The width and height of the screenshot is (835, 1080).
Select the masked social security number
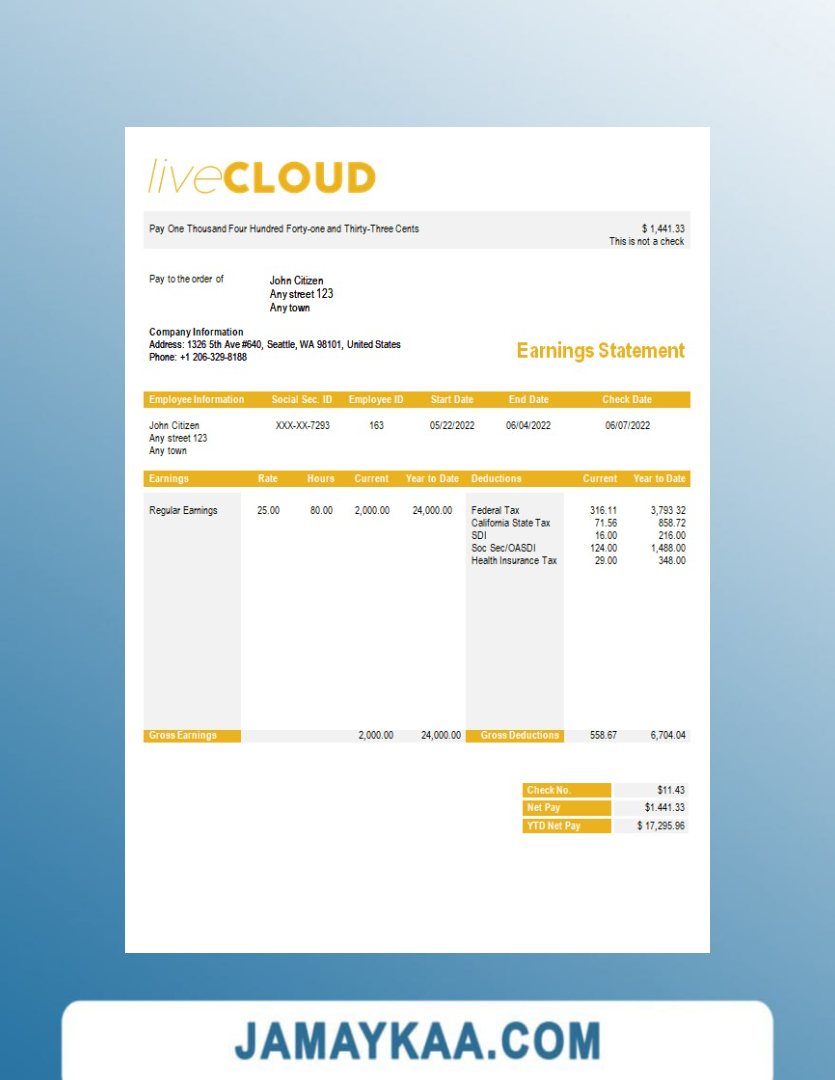pos(302,426)
